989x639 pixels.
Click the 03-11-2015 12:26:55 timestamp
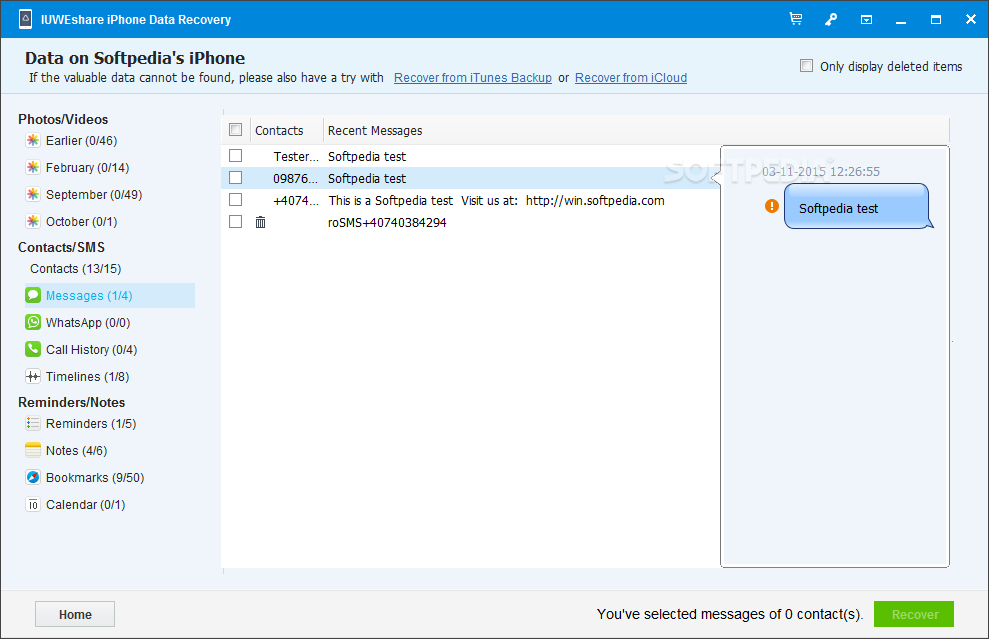tap(821, 172)
